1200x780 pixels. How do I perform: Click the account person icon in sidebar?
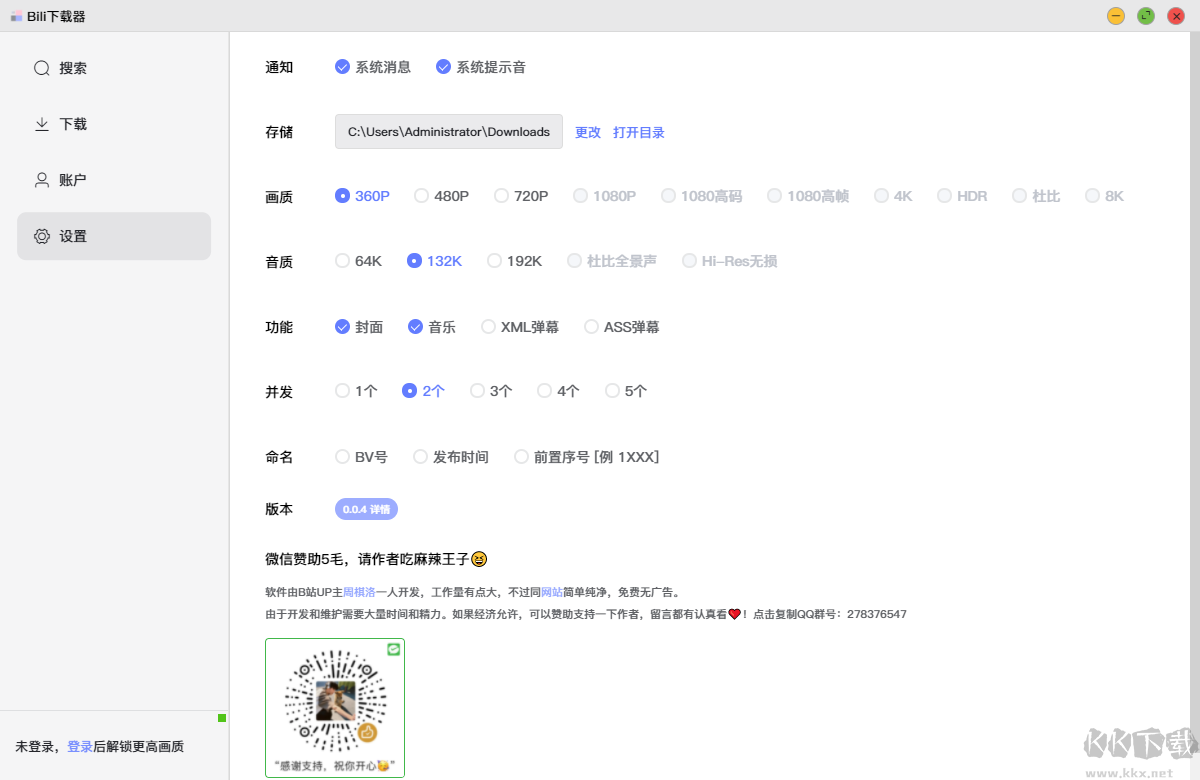[42, 181]
